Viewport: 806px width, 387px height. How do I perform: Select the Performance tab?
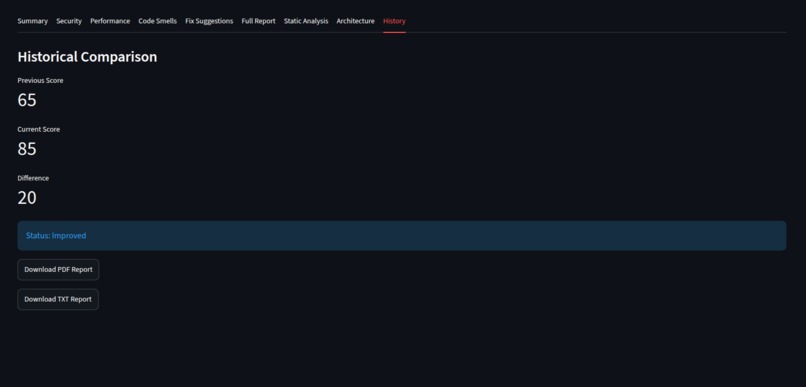110,21
